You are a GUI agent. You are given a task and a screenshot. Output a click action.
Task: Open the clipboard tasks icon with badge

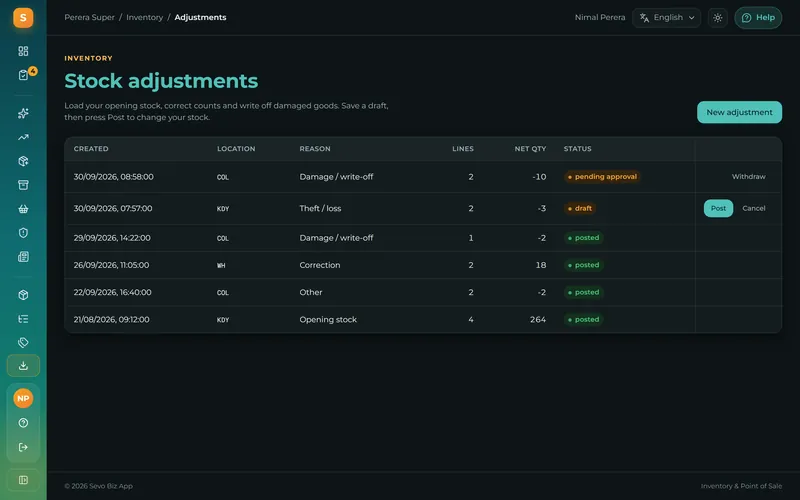click(23, 75)
